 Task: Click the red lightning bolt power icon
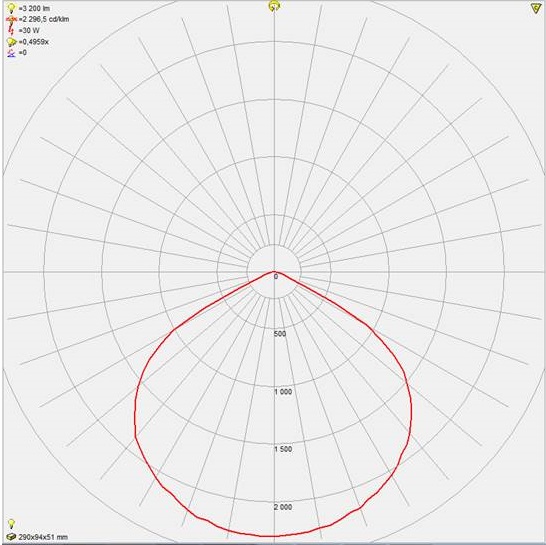coord(11,30)
